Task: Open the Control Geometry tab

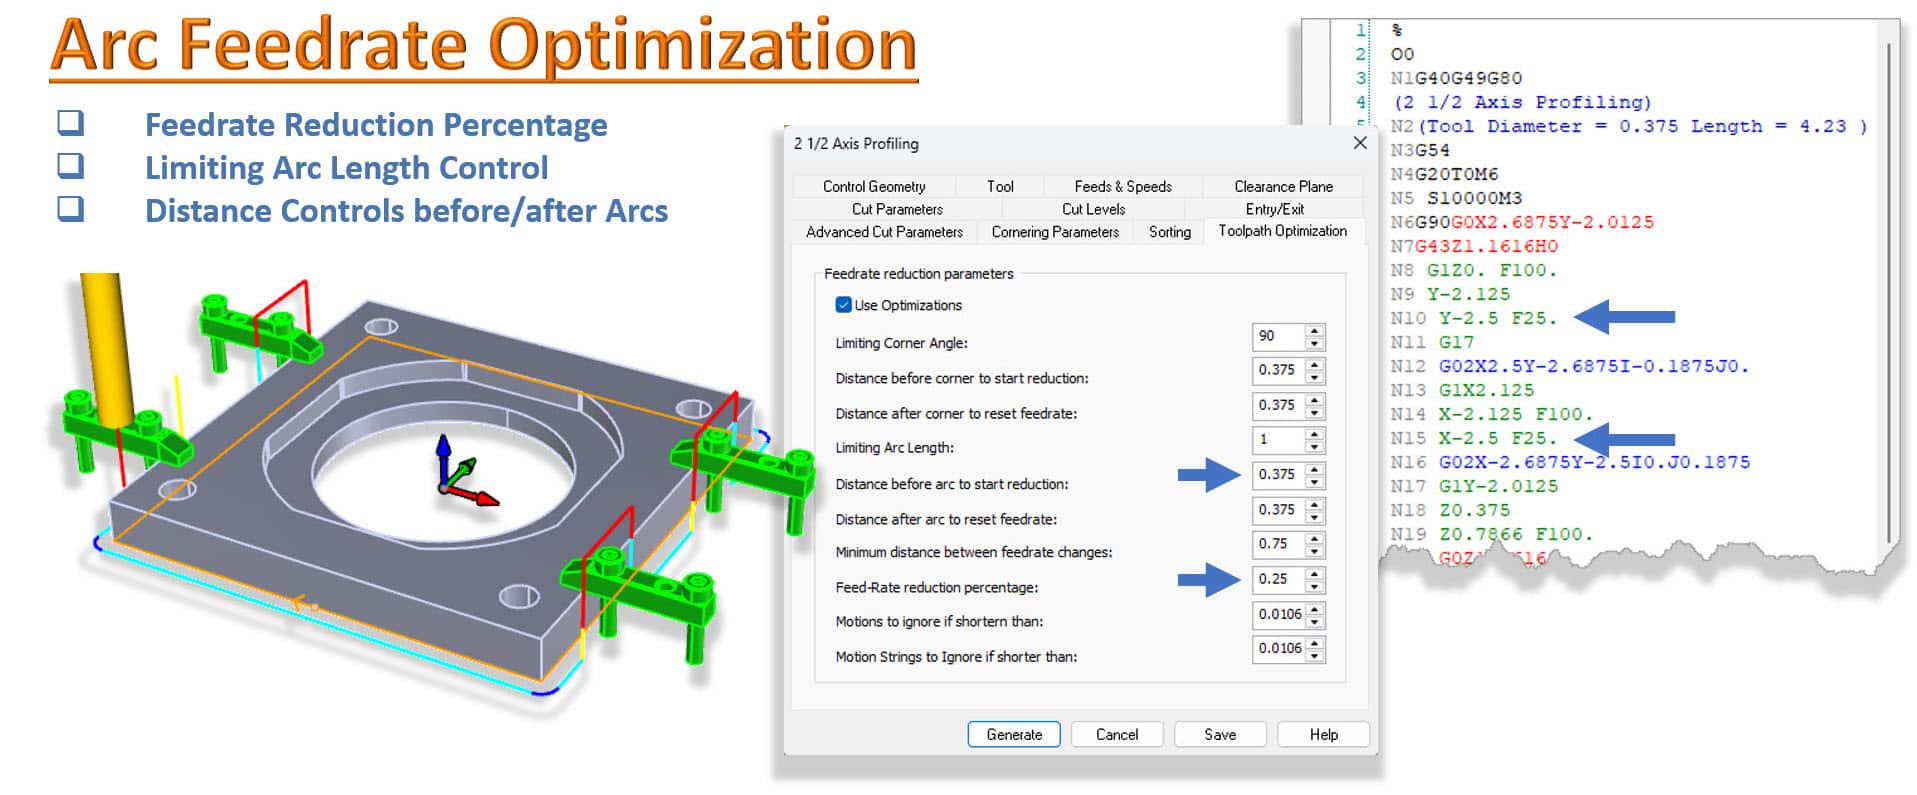Action: 873,186
